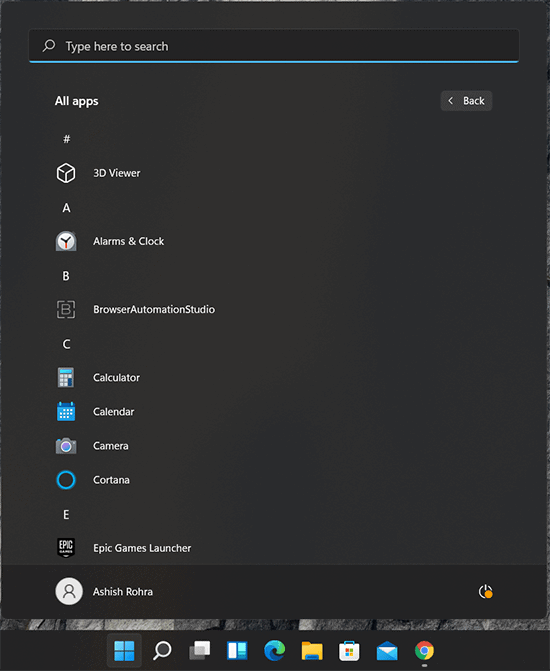Click the BrowserAutomationStudio icon
The image size is (550, 671).
point(66,309)
